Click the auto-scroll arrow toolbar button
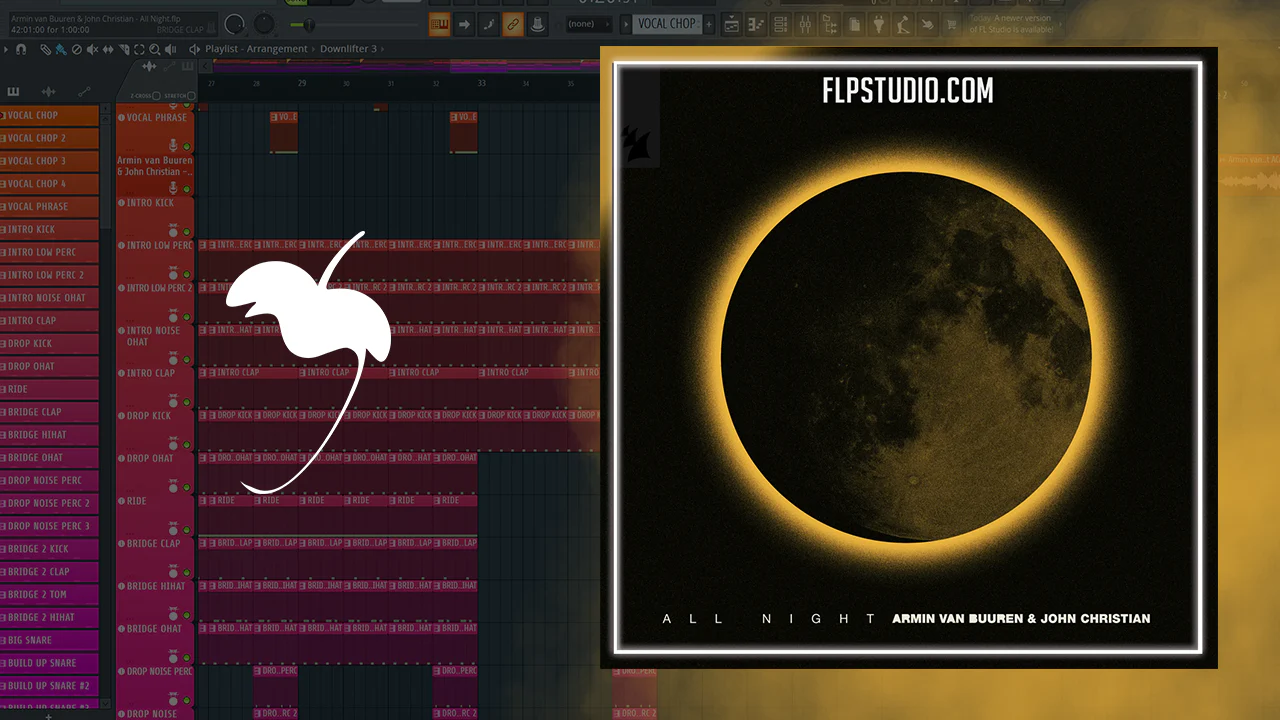The width and height of the screenshot is (1280, 720). tap(464, 24)
